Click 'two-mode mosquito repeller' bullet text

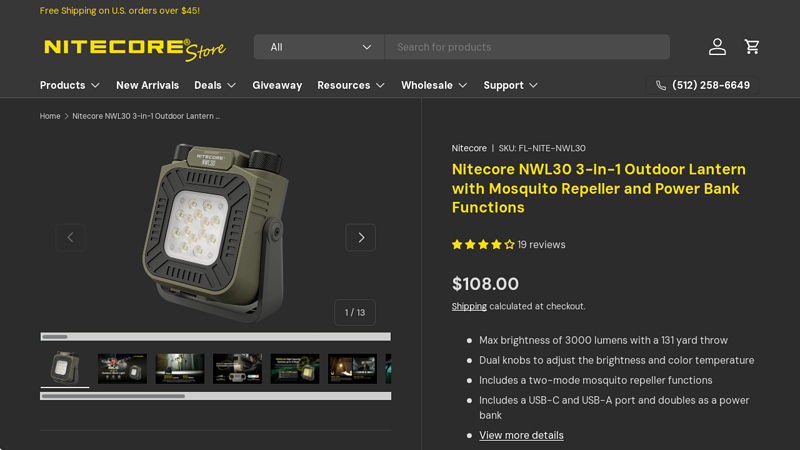[595, 380]
